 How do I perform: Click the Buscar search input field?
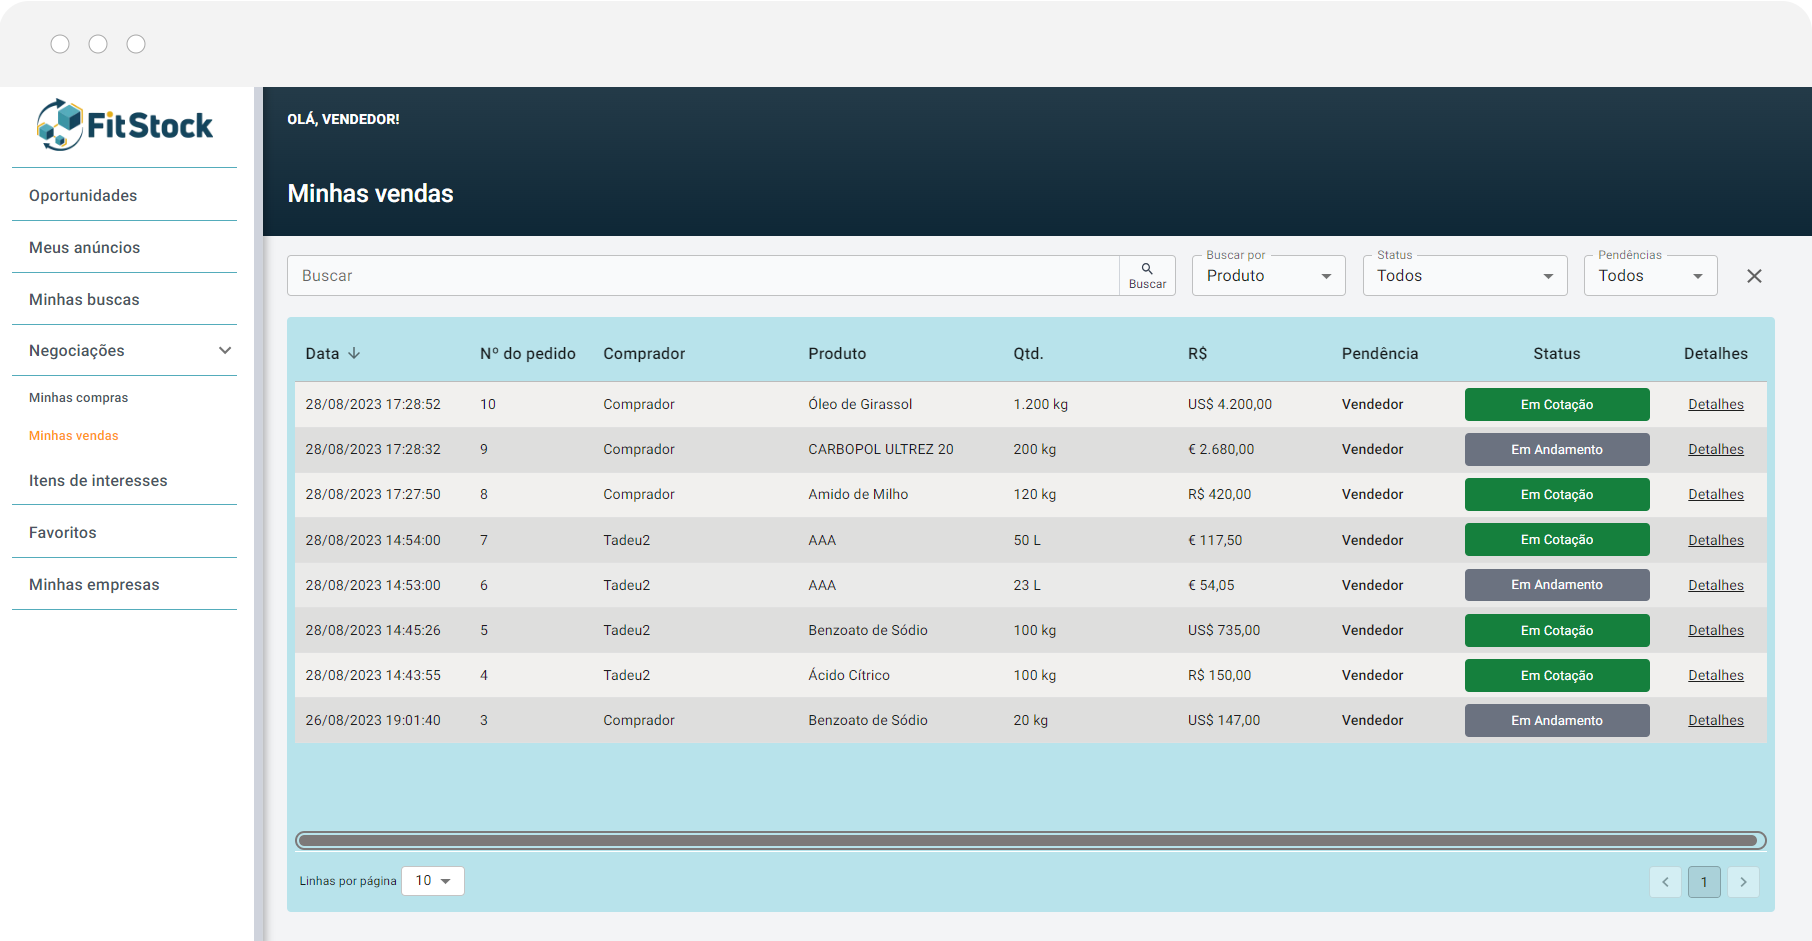point(702,276)
